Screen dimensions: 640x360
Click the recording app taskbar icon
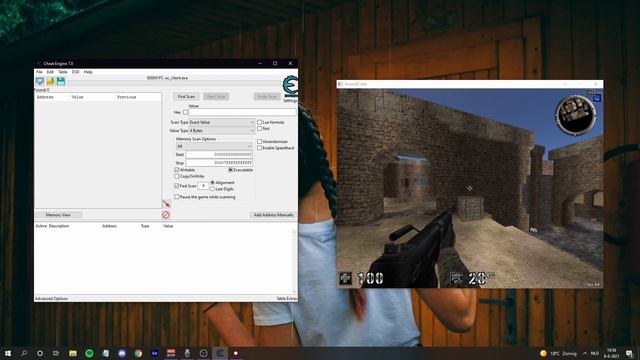coord(236,353)
